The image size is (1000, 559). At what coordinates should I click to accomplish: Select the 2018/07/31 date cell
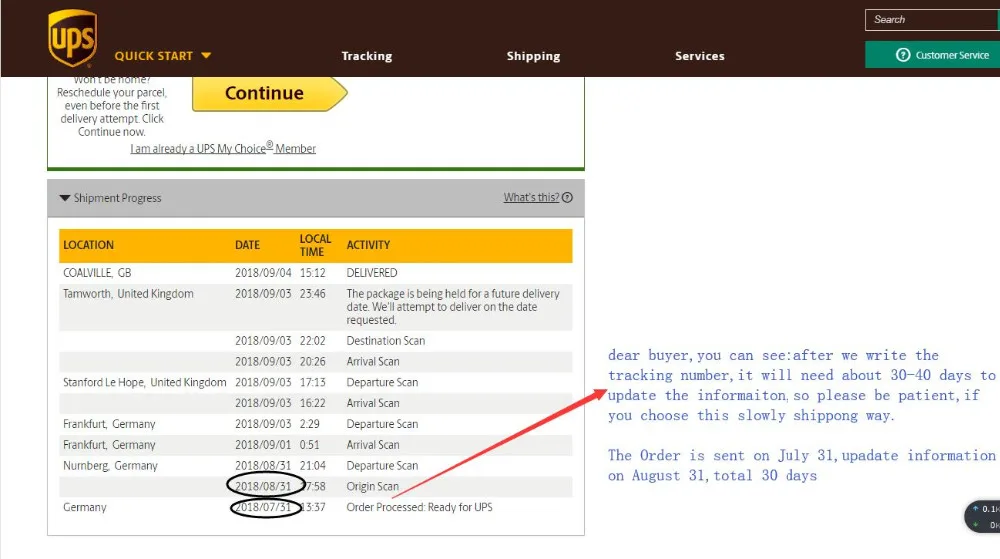pyautogui.click(x=263, y=507)
